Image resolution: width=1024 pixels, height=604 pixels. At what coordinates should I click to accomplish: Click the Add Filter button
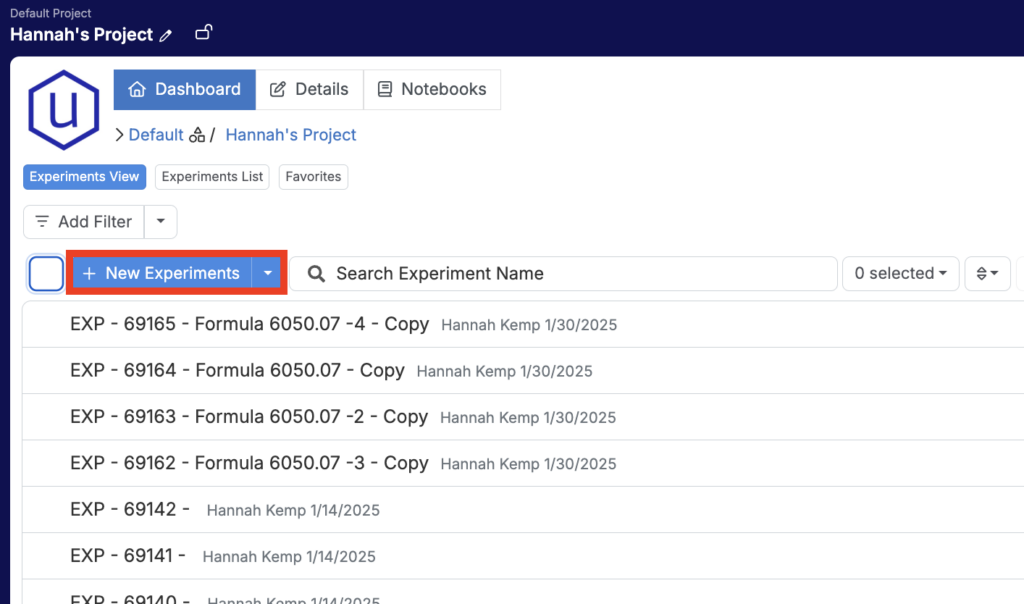pyautogui.click(x=84, y=222)
